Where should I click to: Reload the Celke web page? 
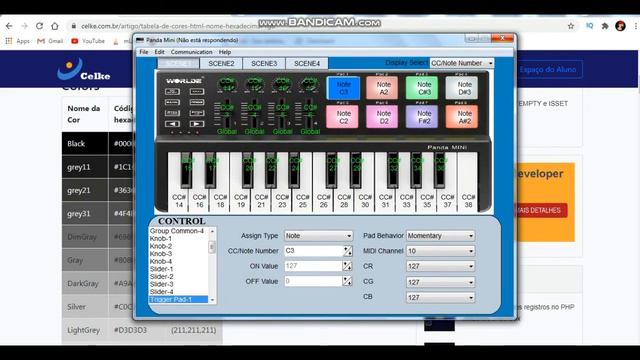tap(40, 26)
